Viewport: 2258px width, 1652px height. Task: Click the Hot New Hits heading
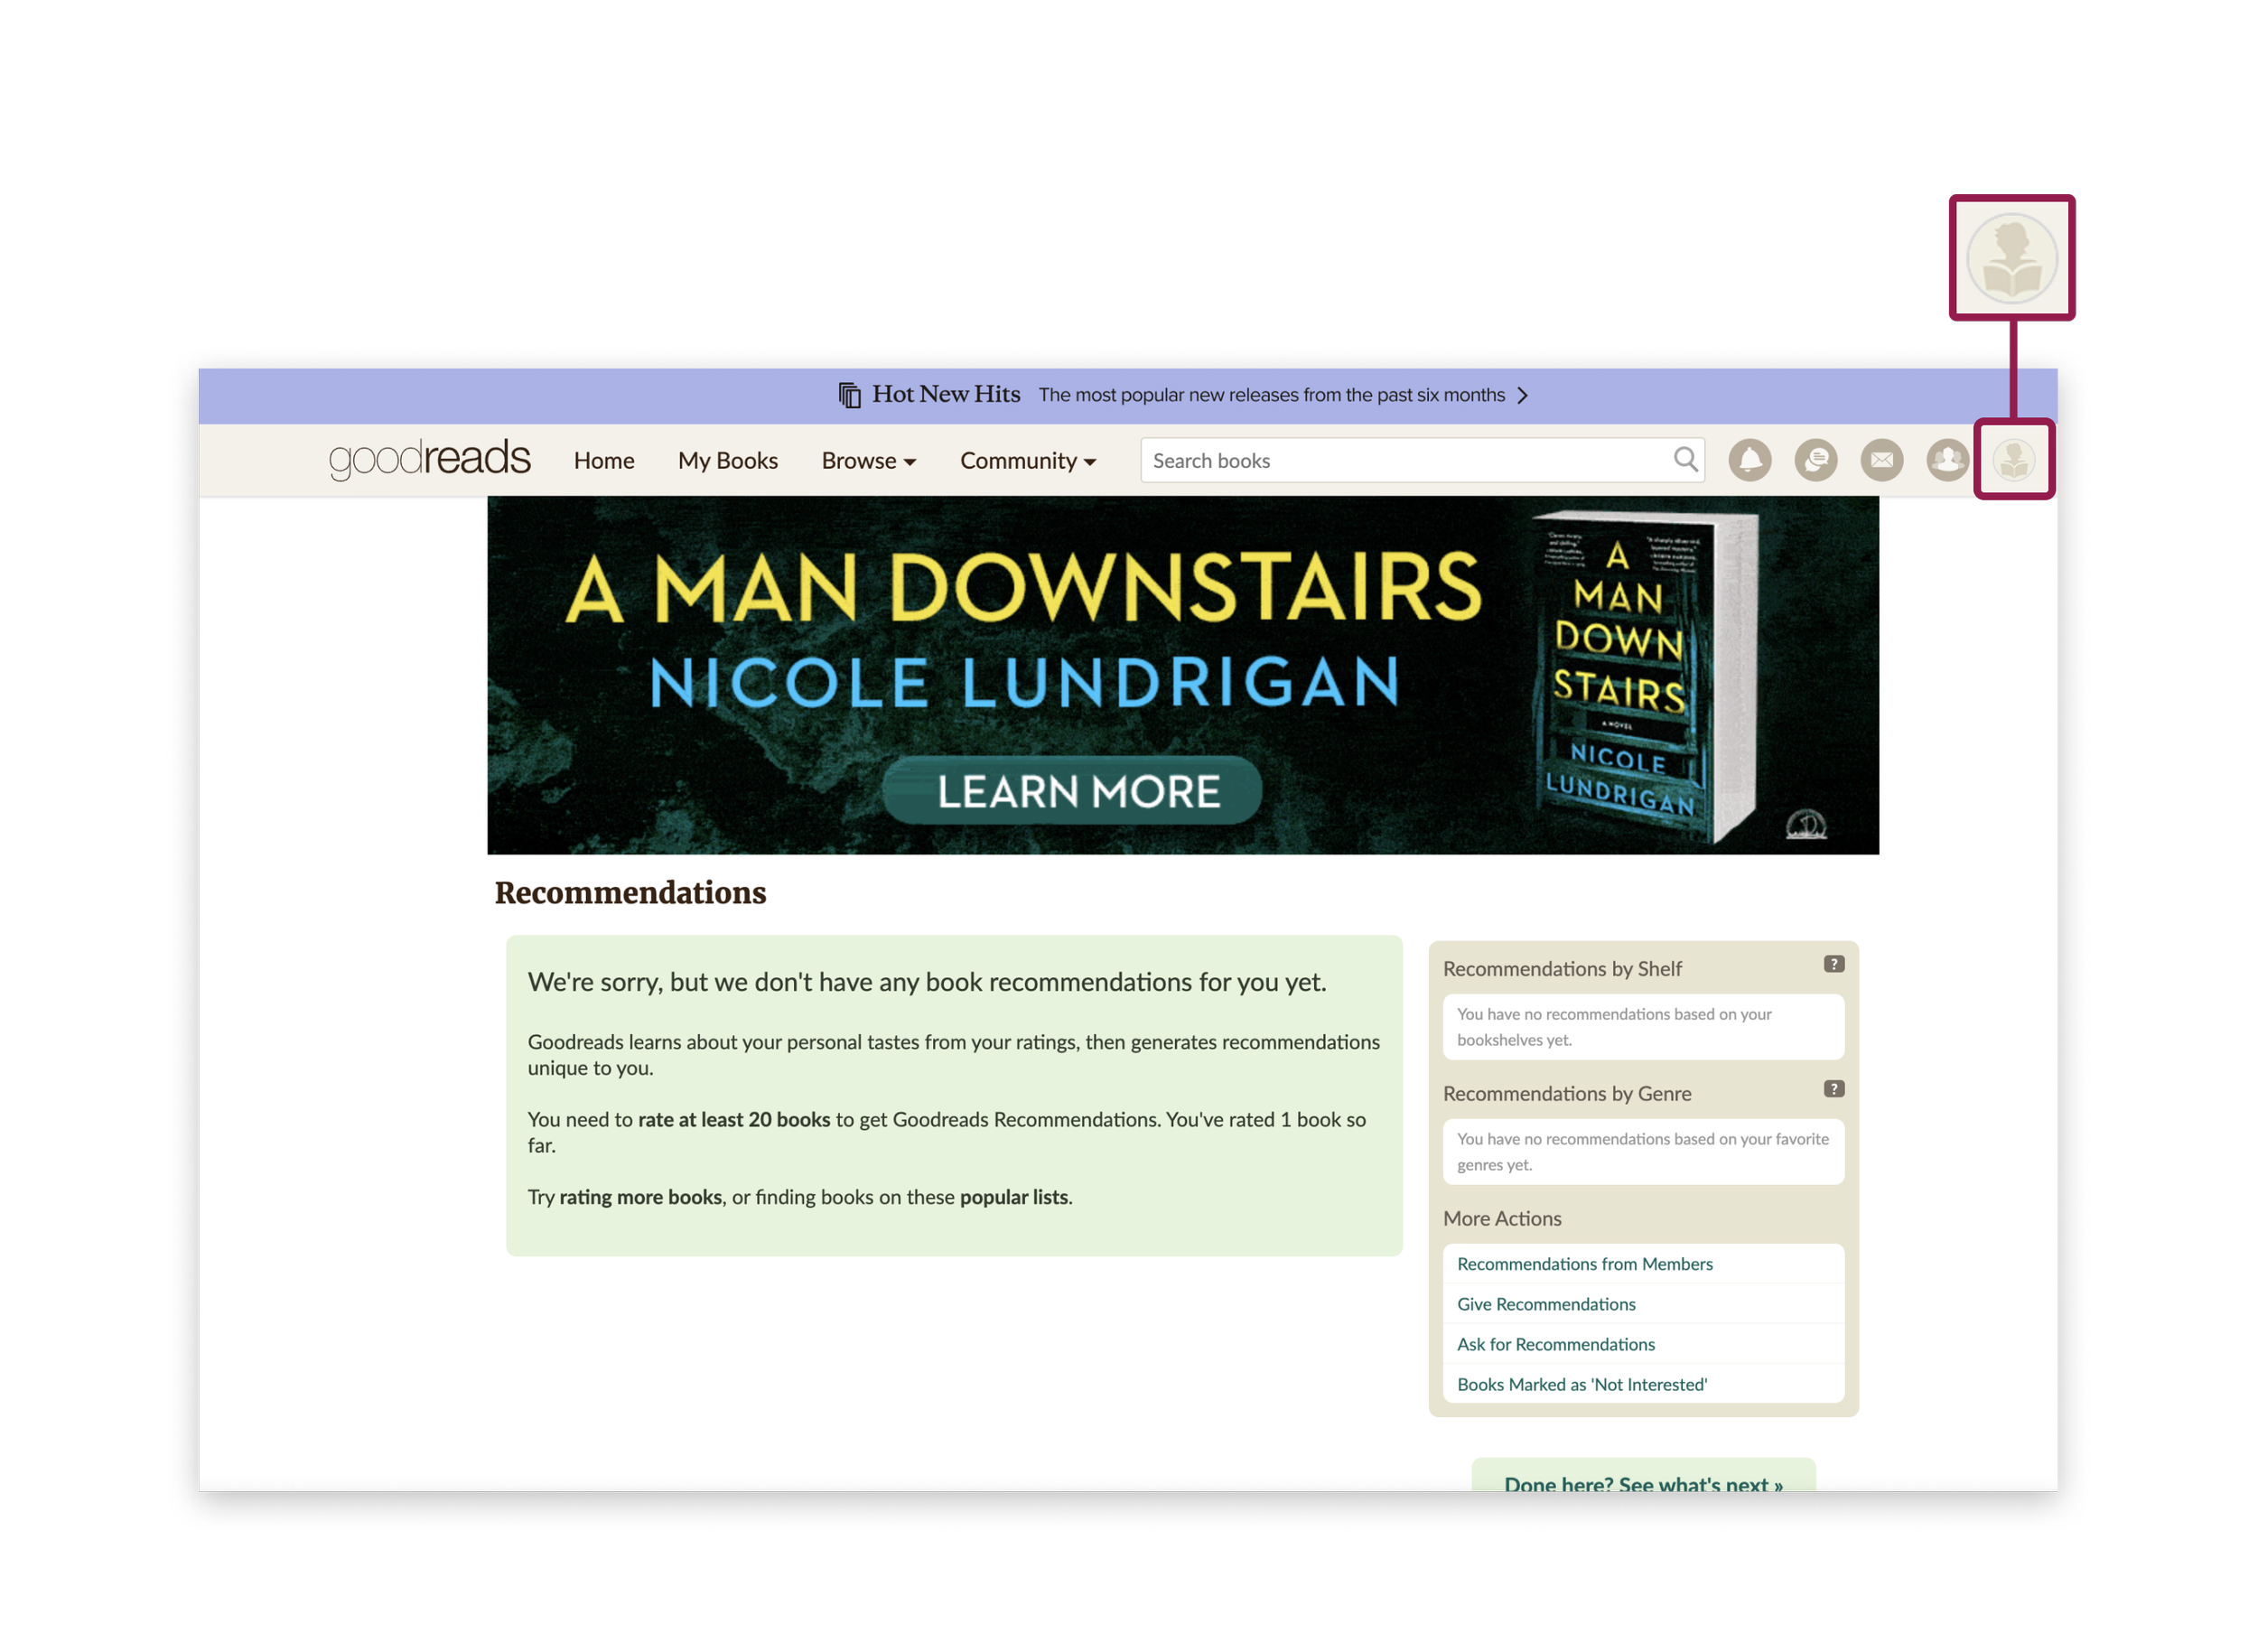tap(945, 394)
